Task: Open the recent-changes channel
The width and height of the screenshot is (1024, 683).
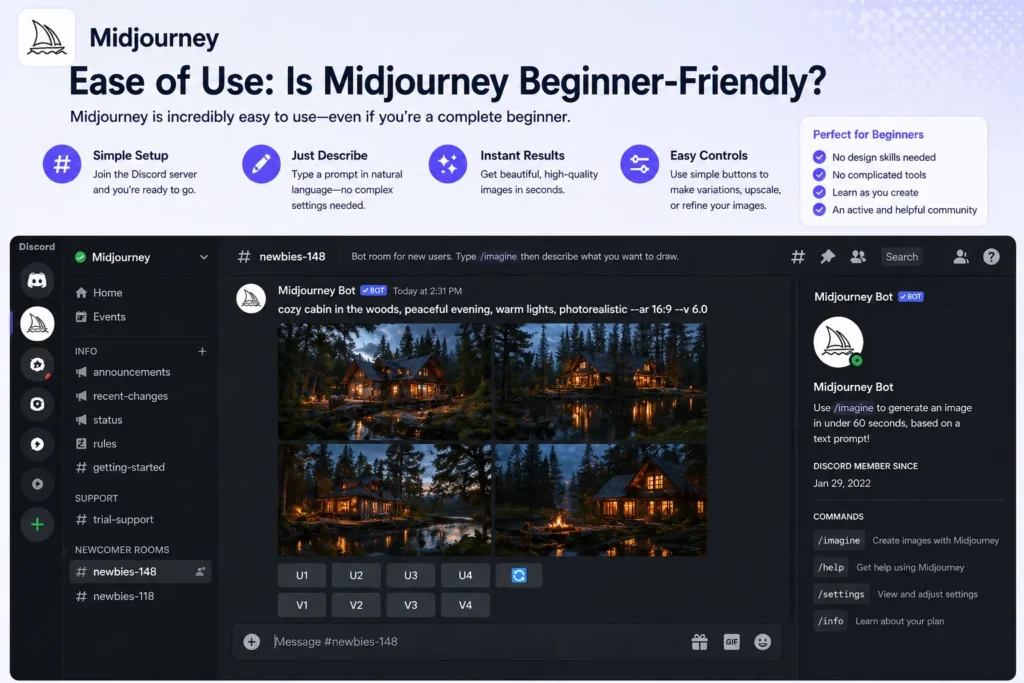Action: 140,396
